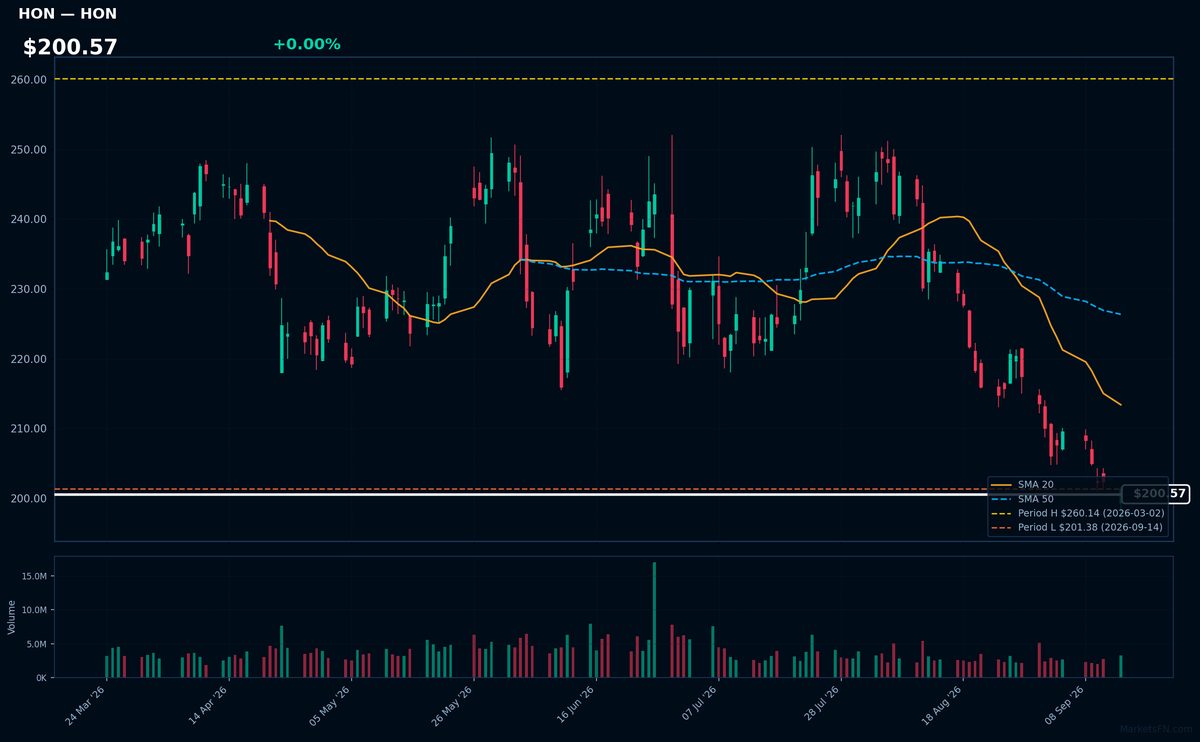This screenshot has width=1200, height=742.
Task: Click the Volume axis title
Action: pyautogui.click(x=12, y=617)
